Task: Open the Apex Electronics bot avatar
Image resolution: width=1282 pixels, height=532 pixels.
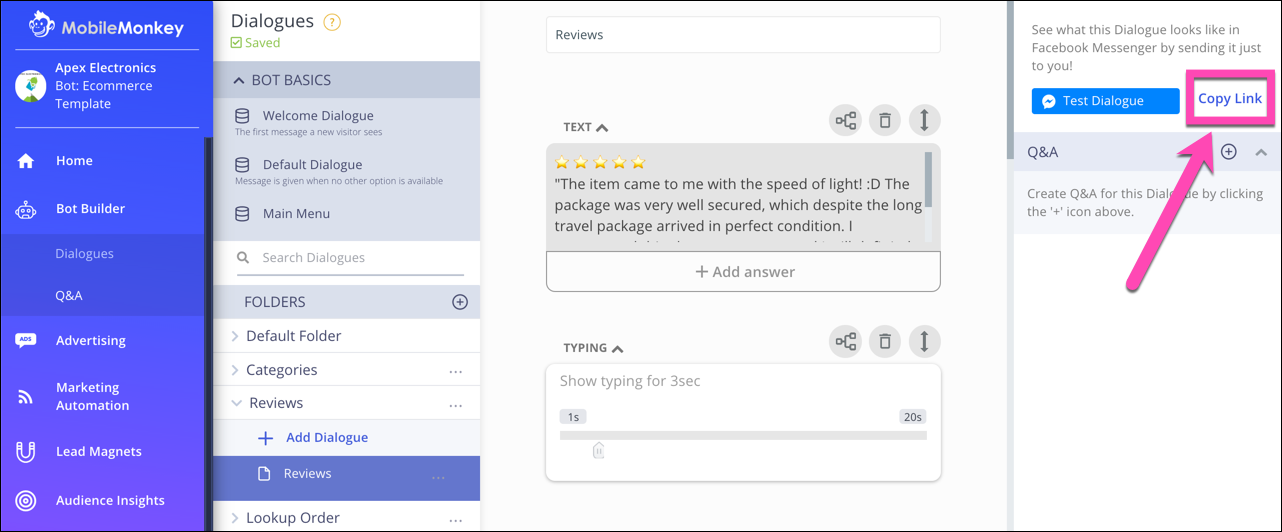Action: click(31, 86)
